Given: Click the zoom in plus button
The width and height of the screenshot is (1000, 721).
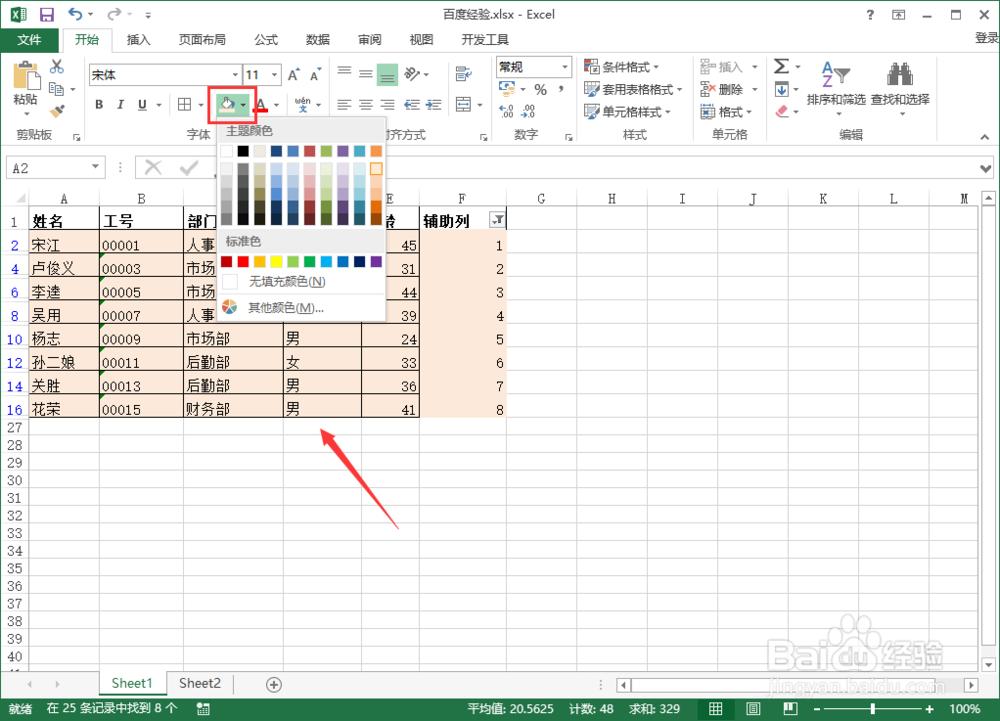Looking at the screenshot, I should point(929,709).
